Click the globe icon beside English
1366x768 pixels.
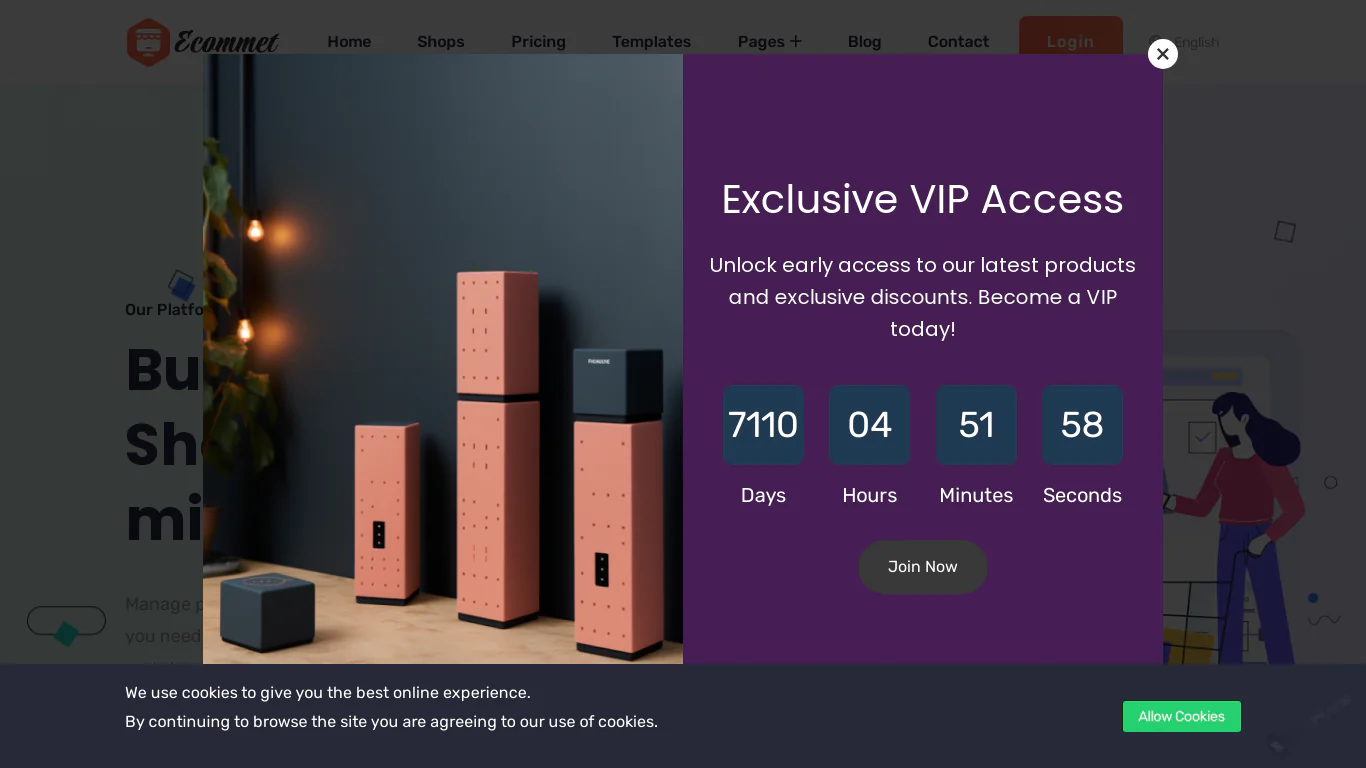(x=1157, y=42)
